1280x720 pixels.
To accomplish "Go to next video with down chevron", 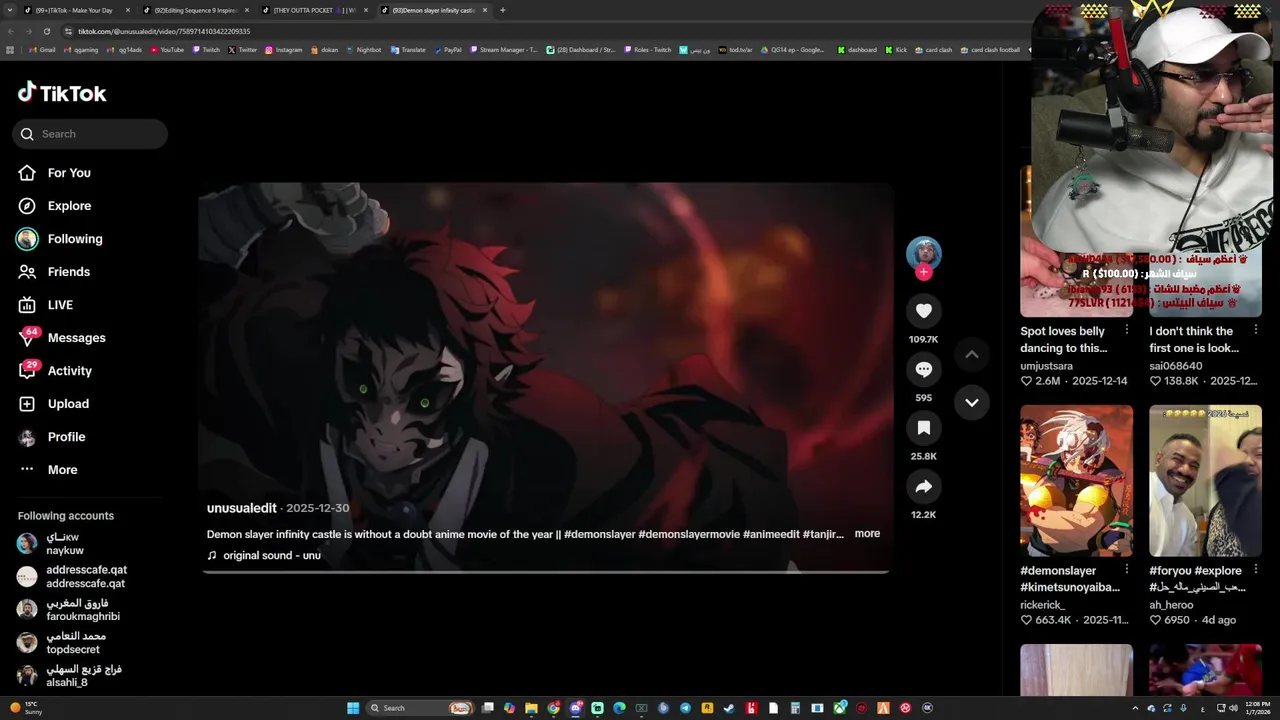I will pos(971,402).
